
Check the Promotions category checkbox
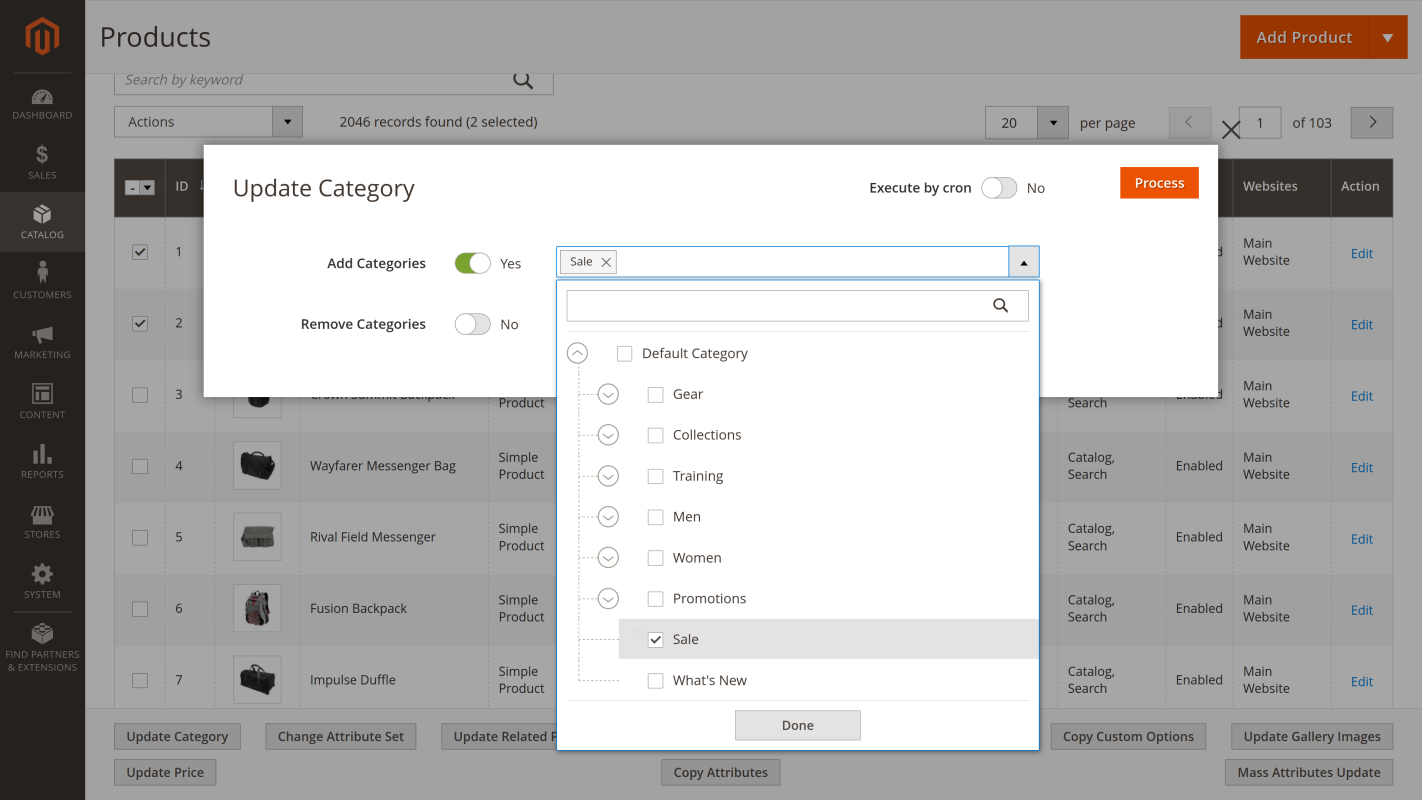tap(656, 599)
